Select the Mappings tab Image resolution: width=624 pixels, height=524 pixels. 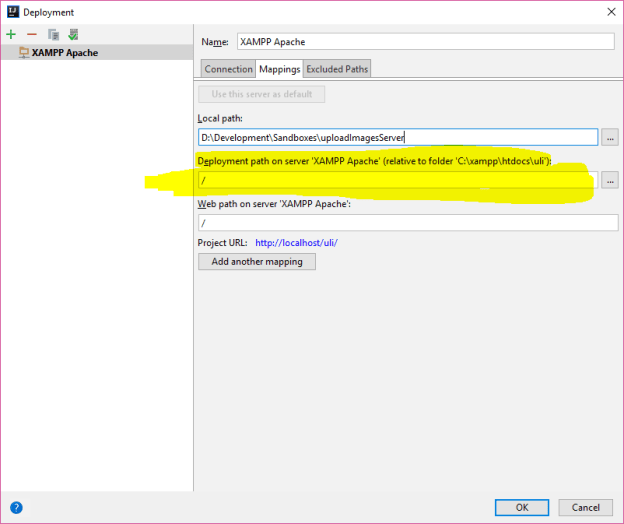(x=279, y=69)
